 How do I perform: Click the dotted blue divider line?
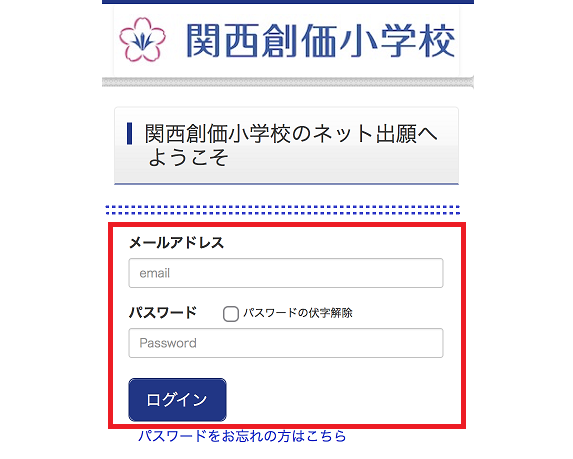(x=283, y=210)
